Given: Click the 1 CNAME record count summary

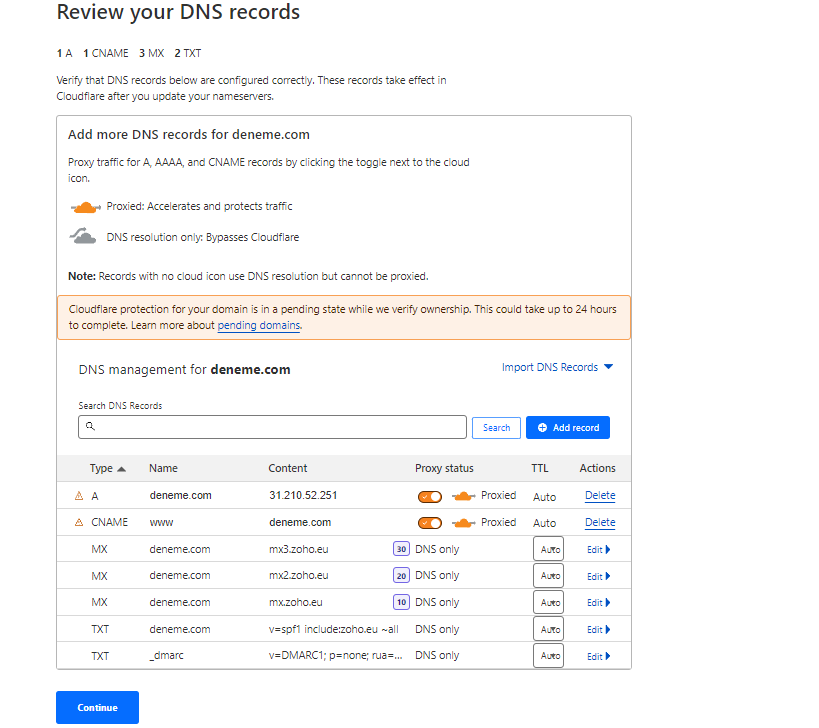Looking at the screenshot, I should (106, 53).
